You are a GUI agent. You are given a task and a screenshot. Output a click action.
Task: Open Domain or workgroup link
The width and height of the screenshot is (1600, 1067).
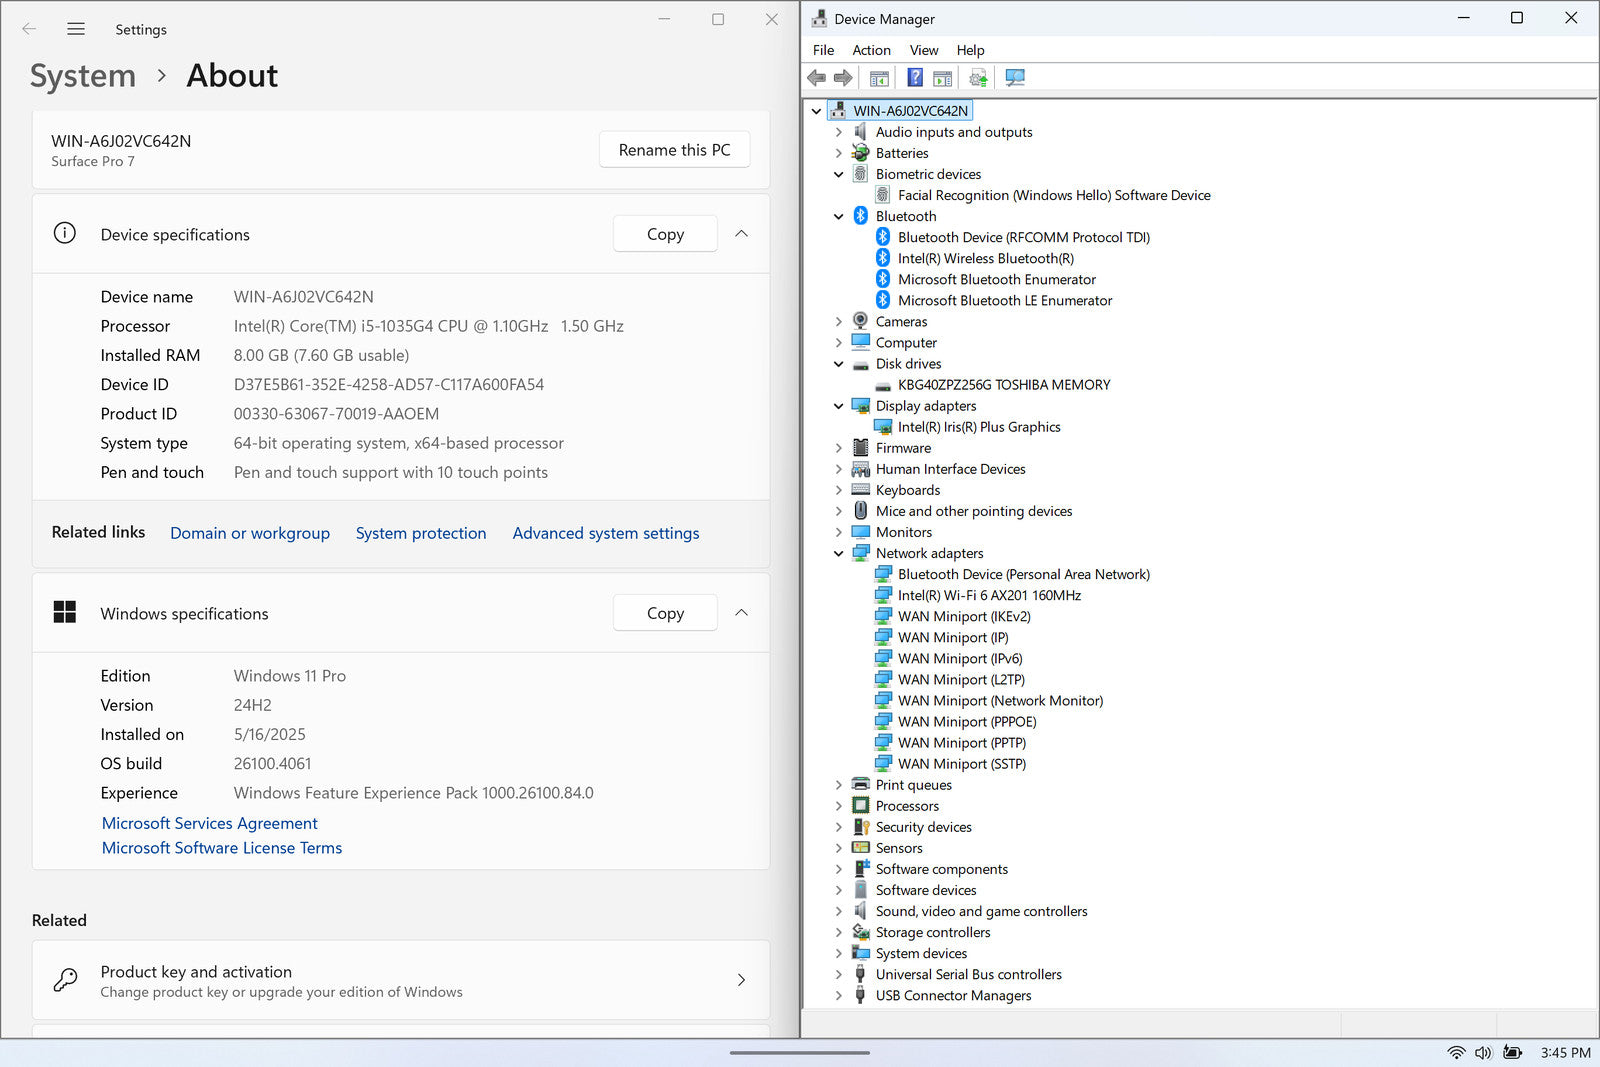coord(250,533)
